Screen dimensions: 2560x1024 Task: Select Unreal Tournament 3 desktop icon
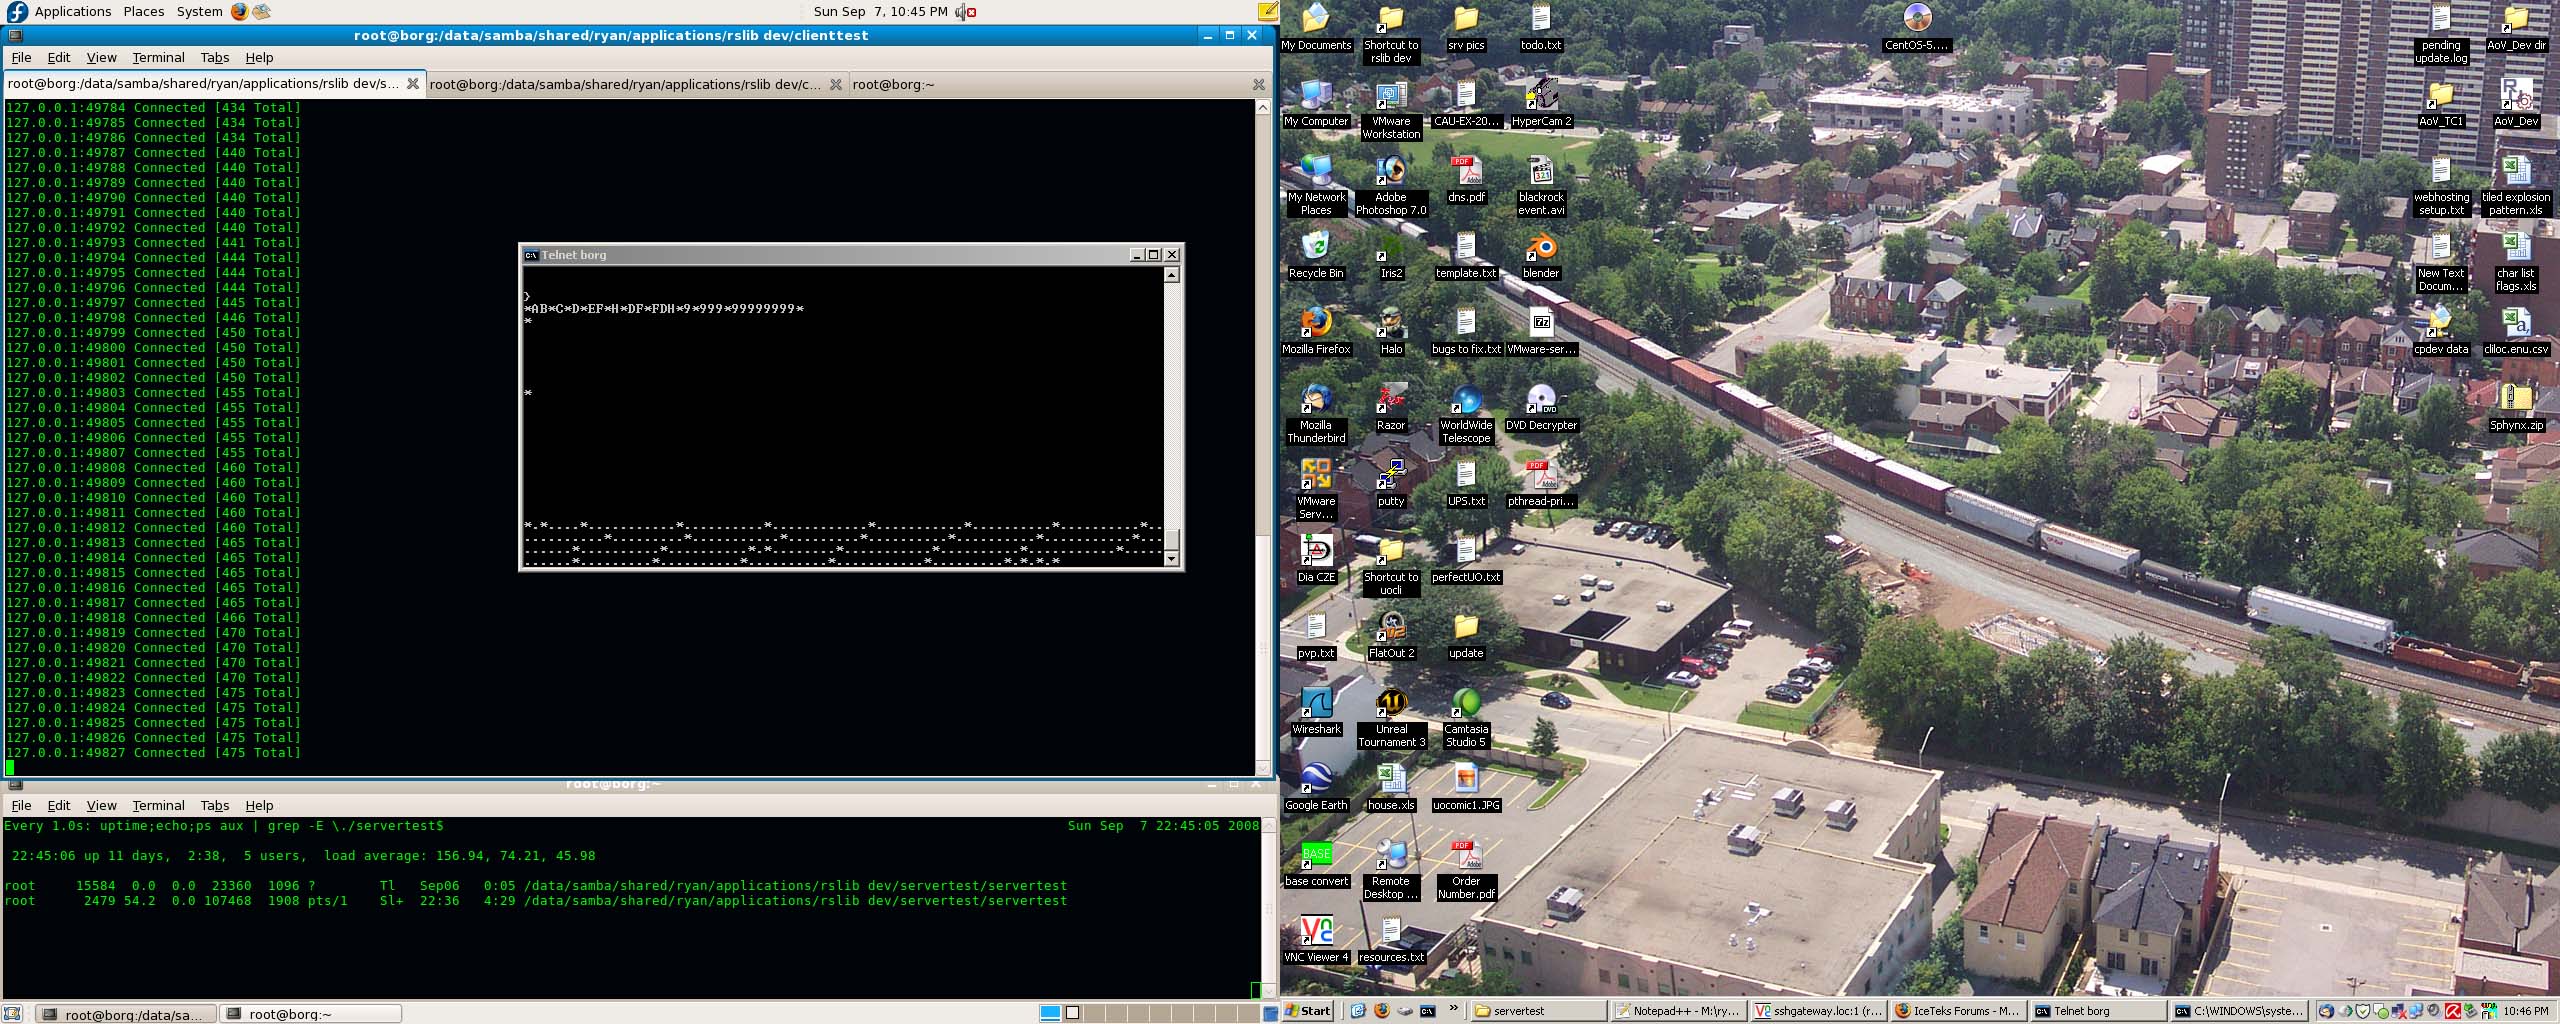coord(1391,718)
